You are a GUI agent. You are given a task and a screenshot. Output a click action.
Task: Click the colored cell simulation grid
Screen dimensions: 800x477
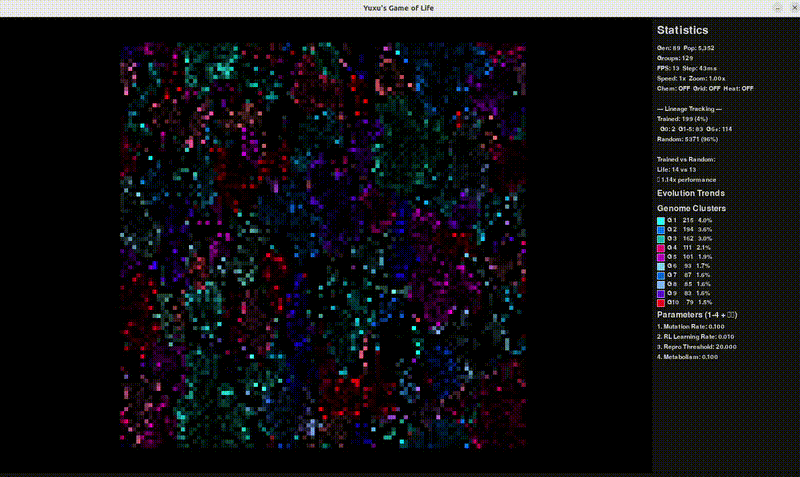(323, 245)
